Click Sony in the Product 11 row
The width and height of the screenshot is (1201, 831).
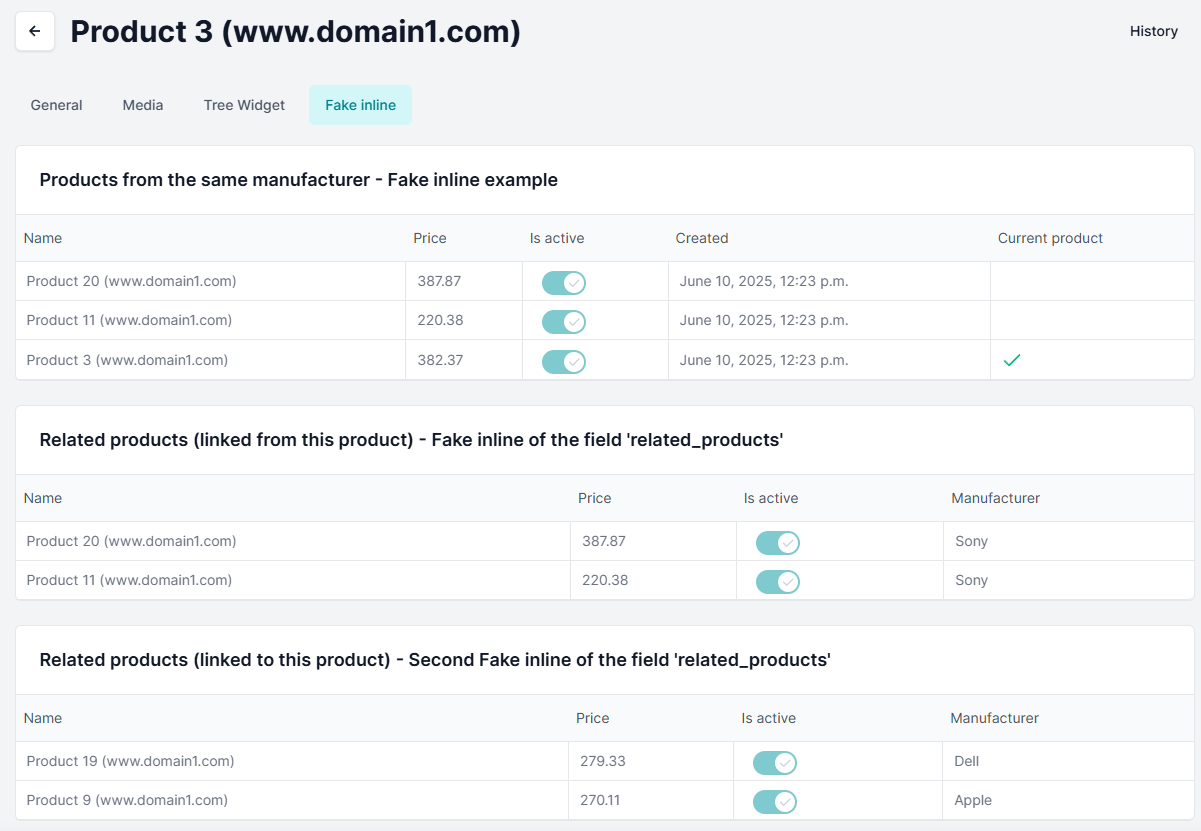tap(971, 580)
